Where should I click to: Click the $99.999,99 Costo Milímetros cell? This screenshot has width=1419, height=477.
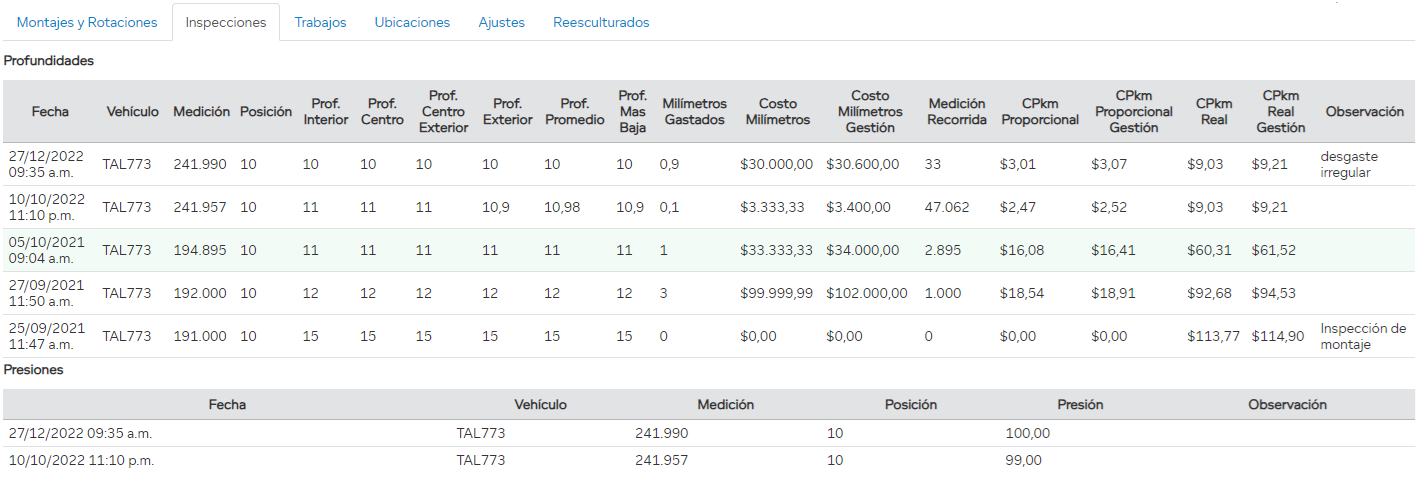click(x=776, y=293)
